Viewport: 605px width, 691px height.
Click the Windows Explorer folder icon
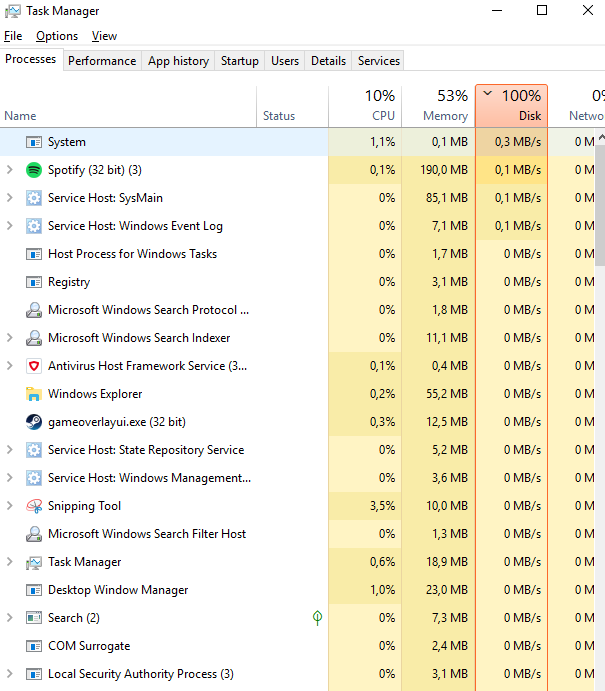click(33, 394)
